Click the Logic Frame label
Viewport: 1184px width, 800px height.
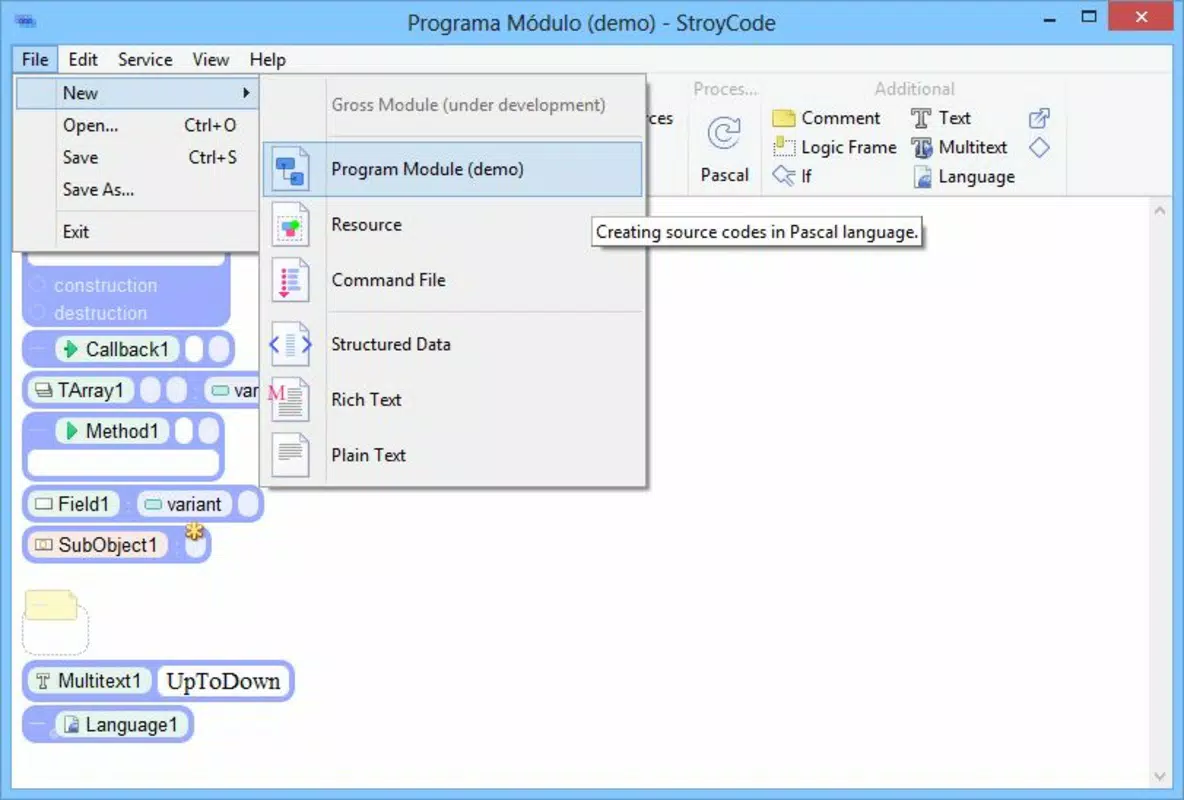point(849,147)
